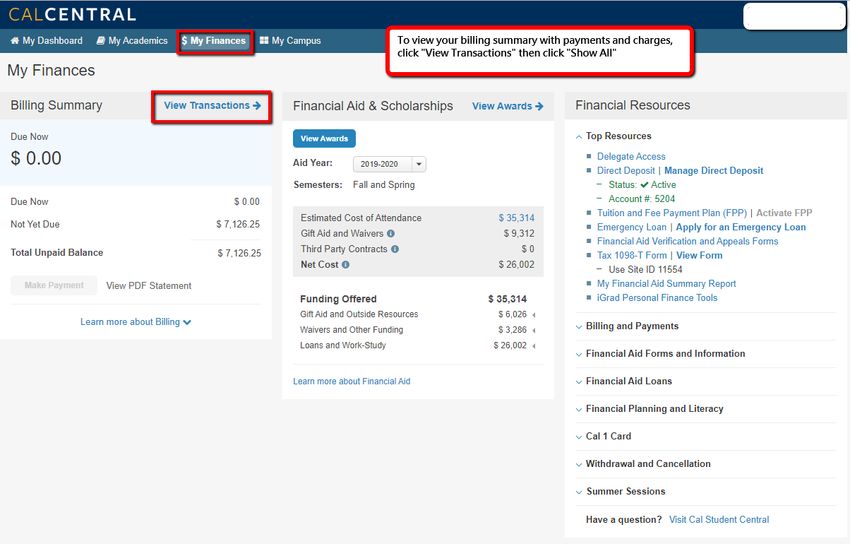Click Account #: 5204 text
This screenshot has height=544, width=850.
(641, 199)
